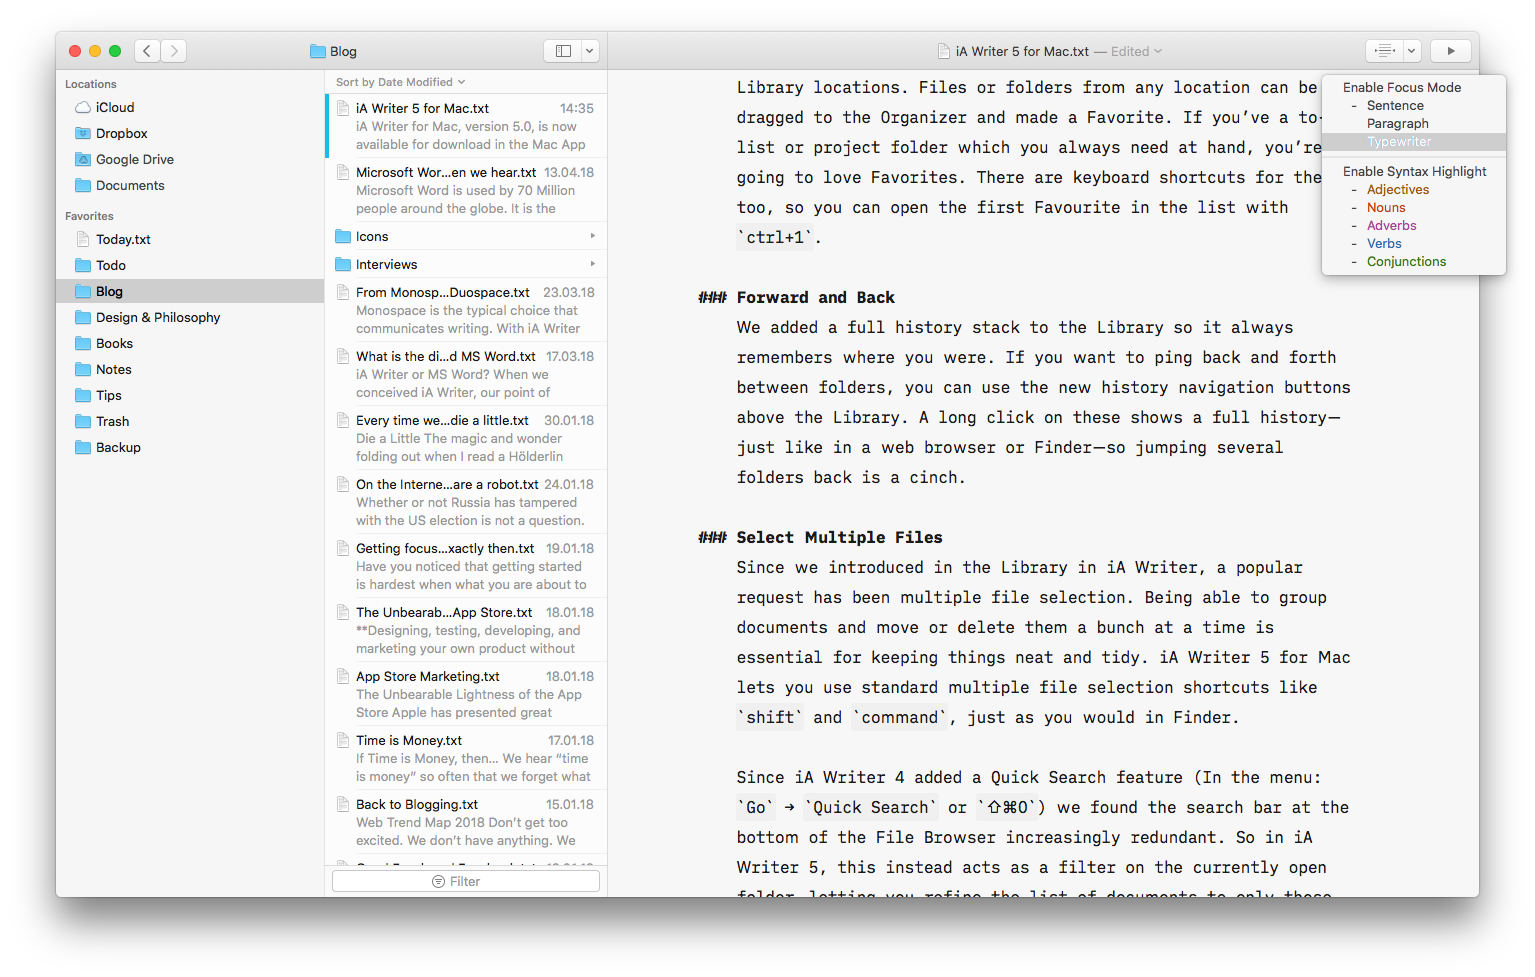The height and width of the screenshot is (977, 1535).
Task: Expand the Interviews folder arrow
Action: coord(593,264)
